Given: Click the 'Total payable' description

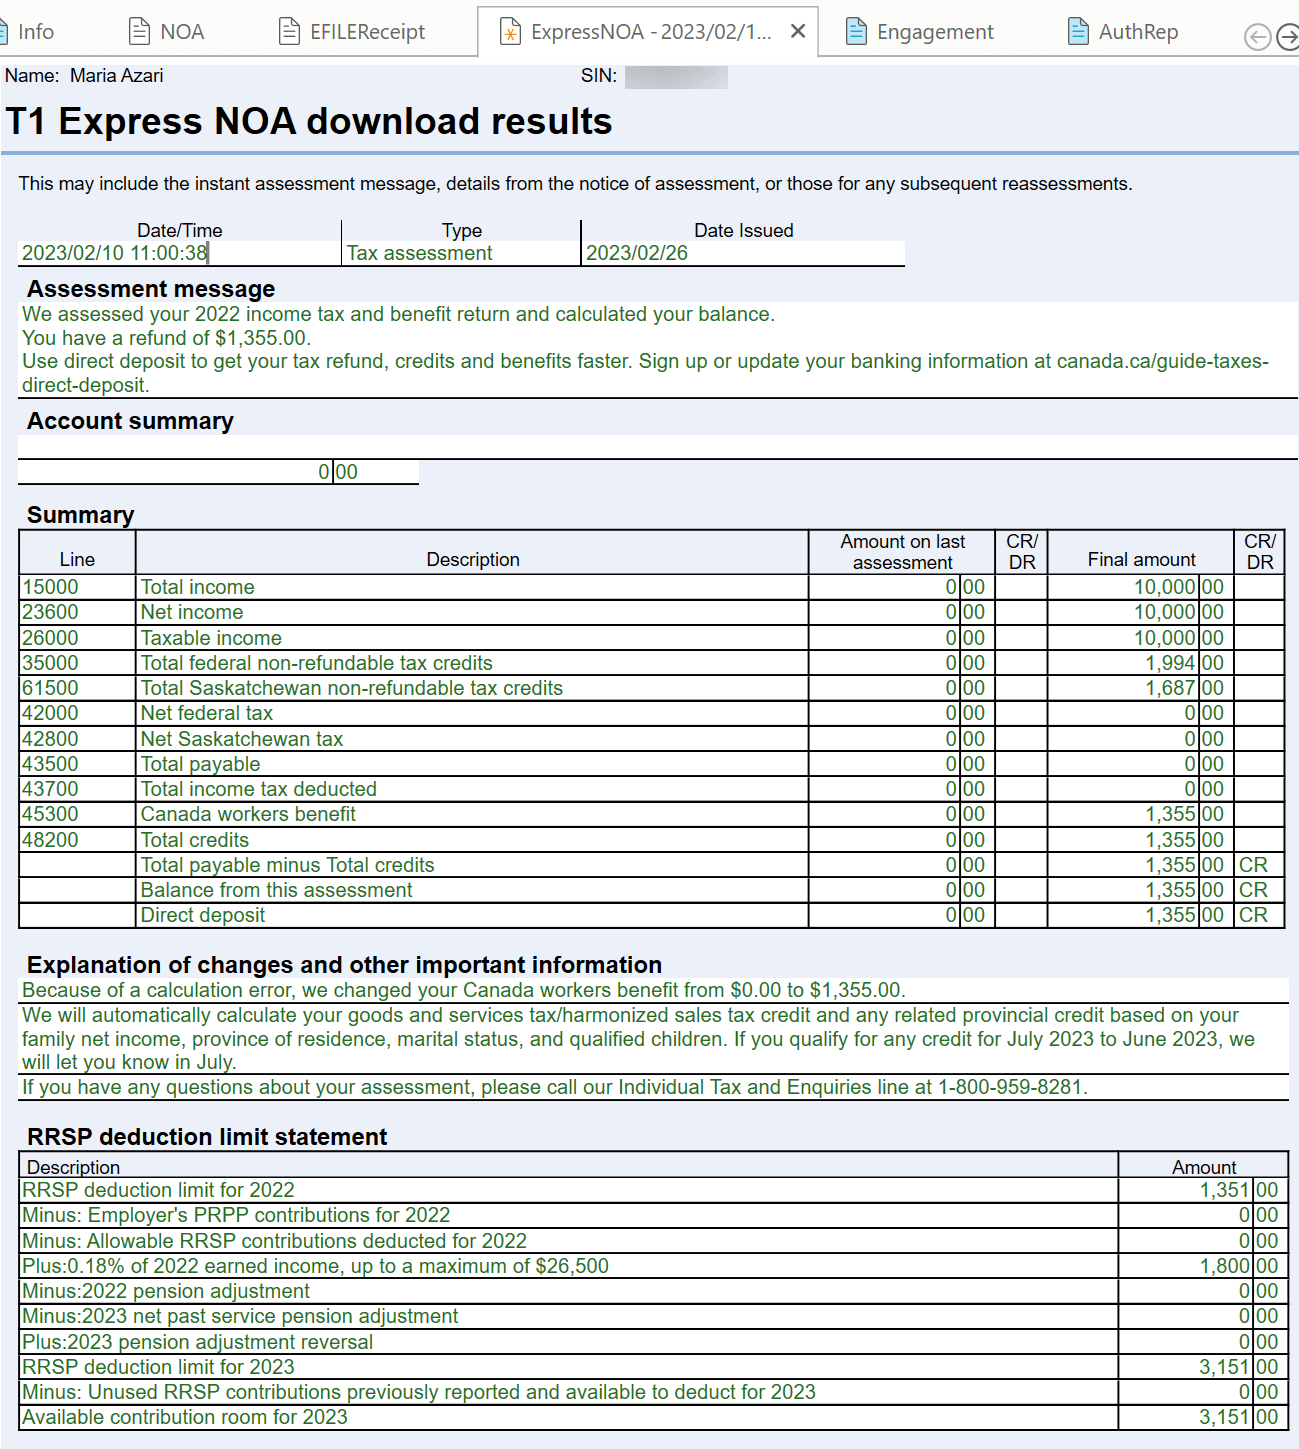Looking at the screenshot, I should 200,764.
